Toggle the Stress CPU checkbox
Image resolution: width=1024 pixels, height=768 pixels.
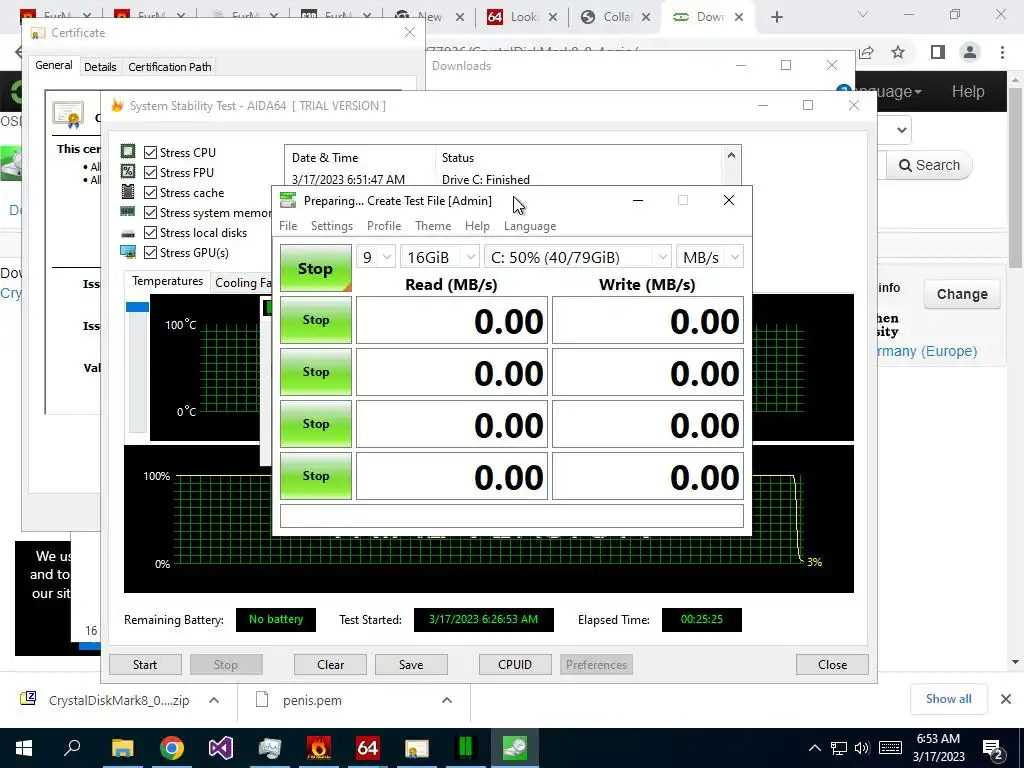click(150, 152)
